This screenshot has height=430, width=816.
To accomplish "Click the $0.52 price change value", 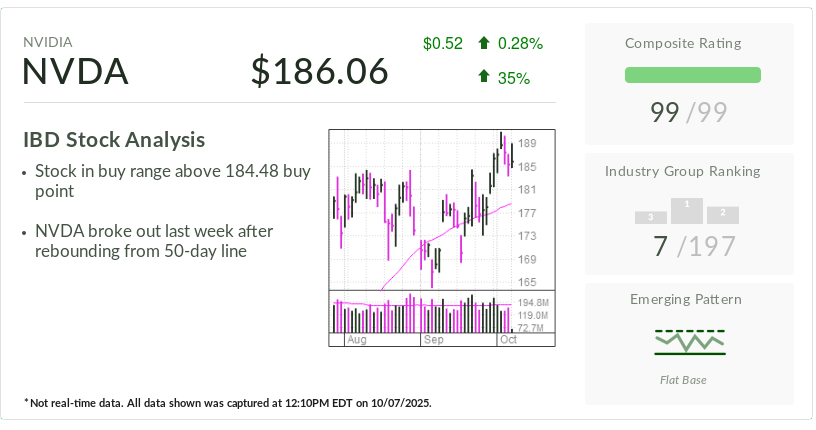I will [443, 43].
